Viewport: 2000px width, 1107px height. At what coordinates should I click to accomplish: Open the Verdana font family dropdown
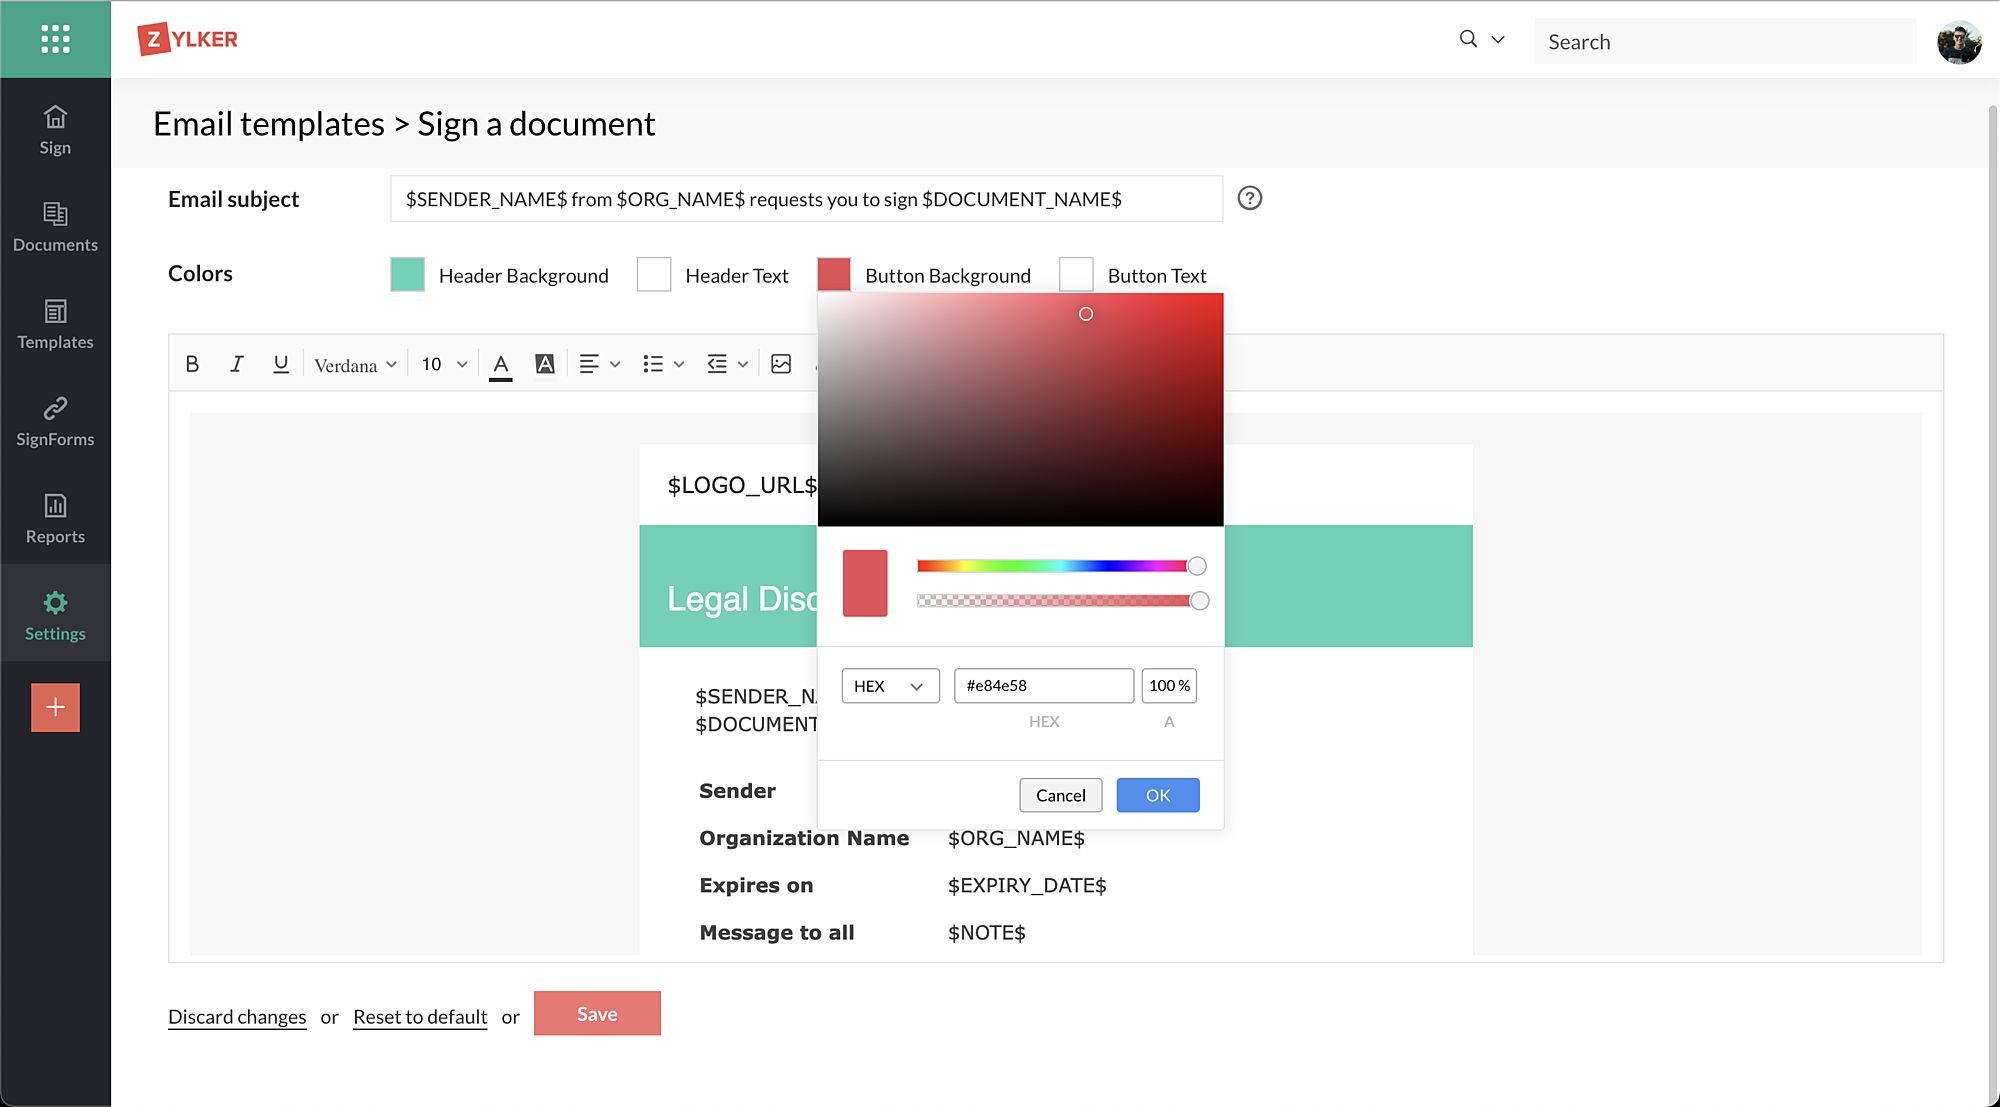[355, 365]
